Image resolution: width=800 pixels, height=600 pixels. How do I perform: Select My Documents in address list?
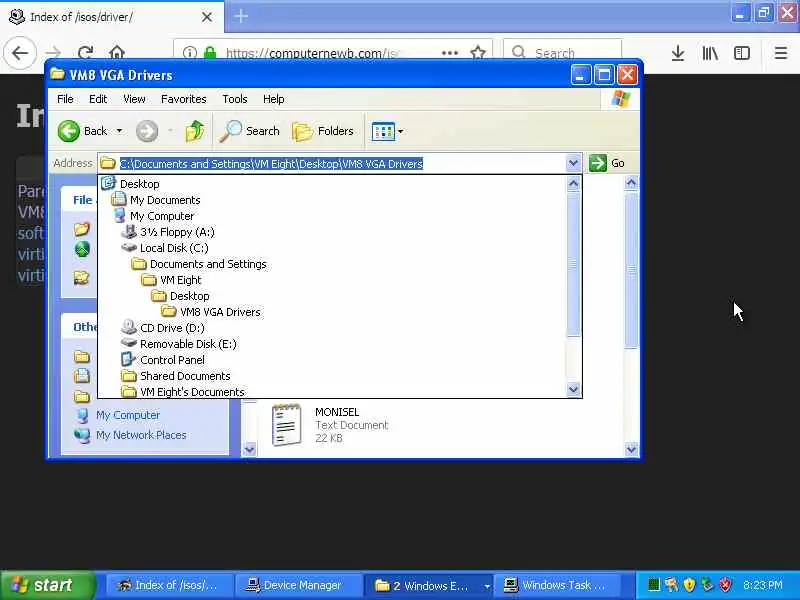pos(165,200)
